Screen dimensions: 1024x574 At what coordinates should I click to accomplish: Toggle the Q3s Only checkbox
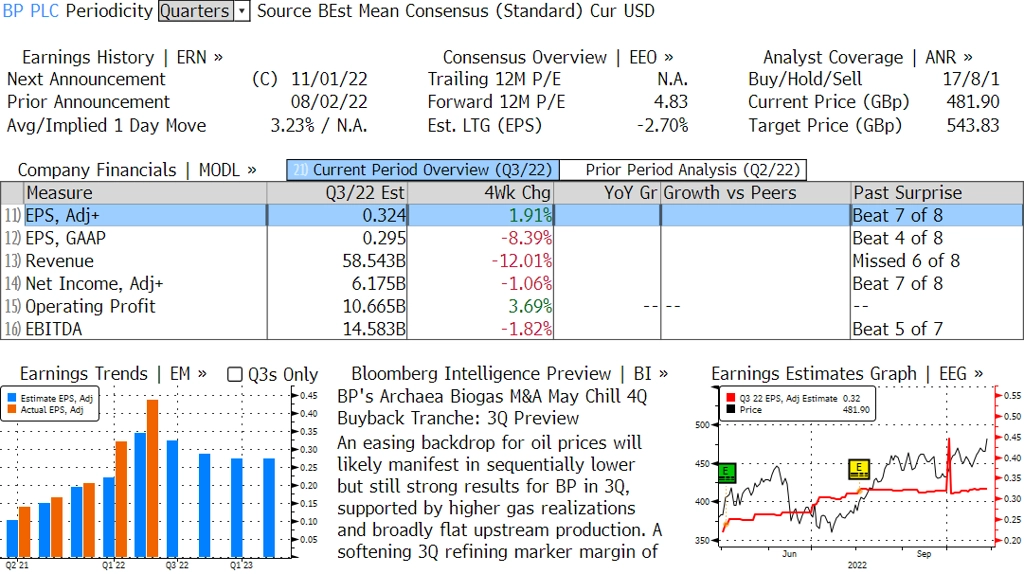[x=235, y=374]
